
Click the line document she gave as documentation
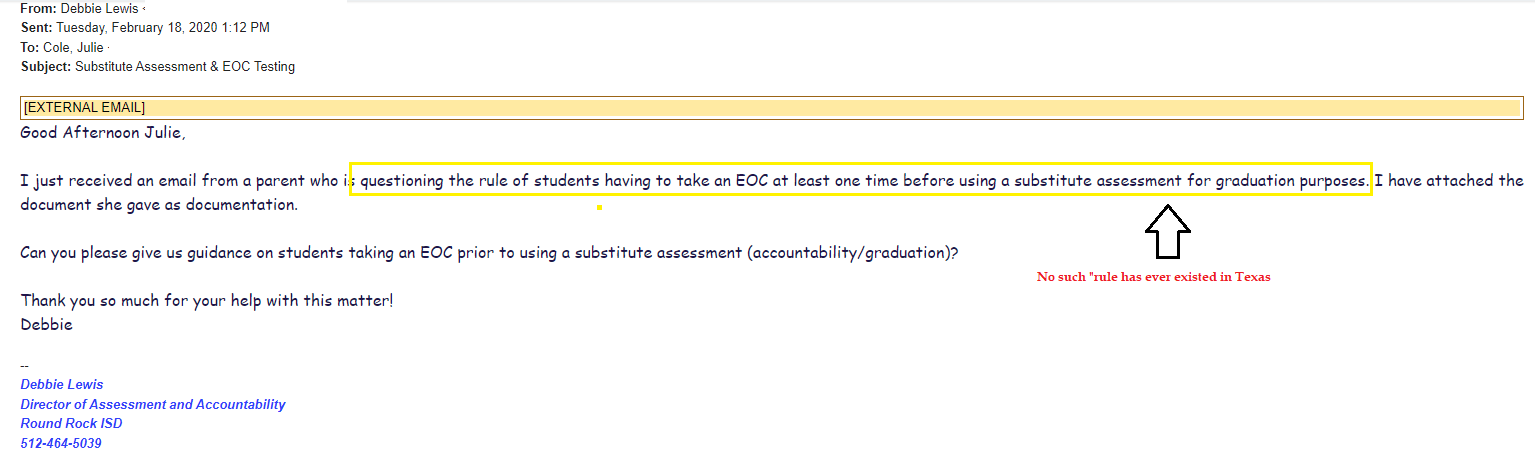click(x=159, y=205)
